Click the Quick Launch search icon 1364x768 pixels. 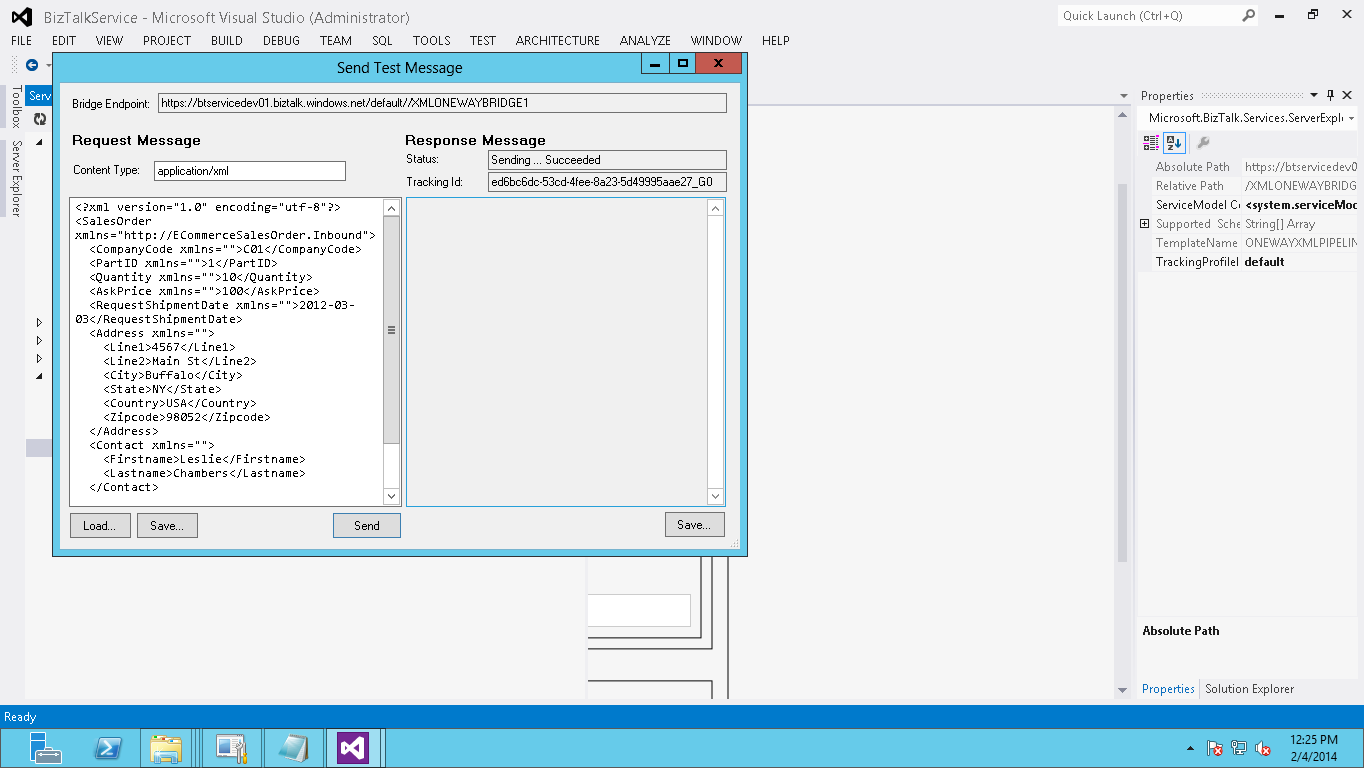1249,15
